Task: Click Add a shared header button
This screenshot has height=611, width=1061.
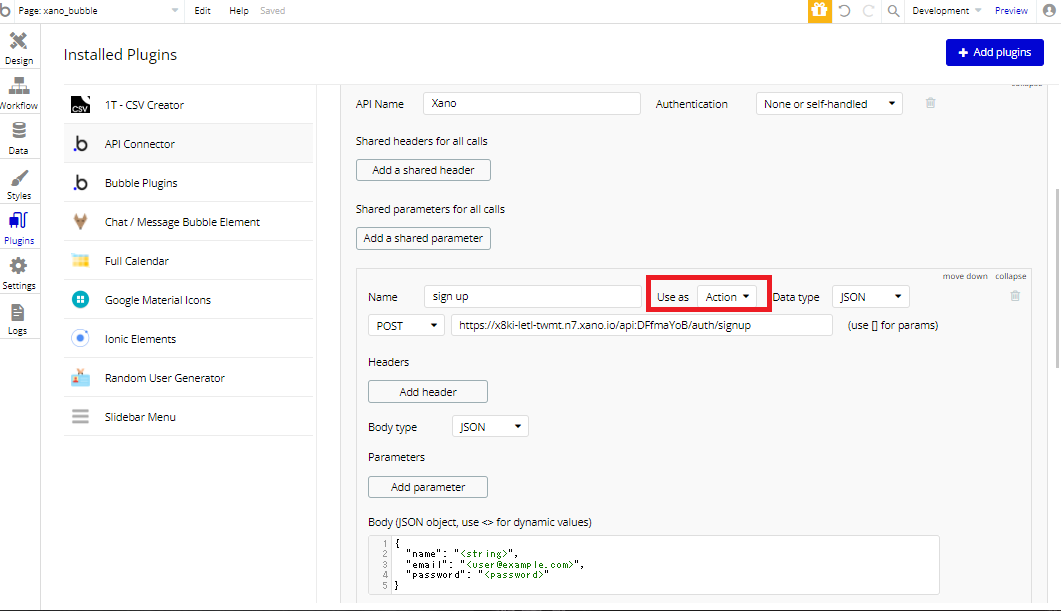Action: (x=423, y=170)
